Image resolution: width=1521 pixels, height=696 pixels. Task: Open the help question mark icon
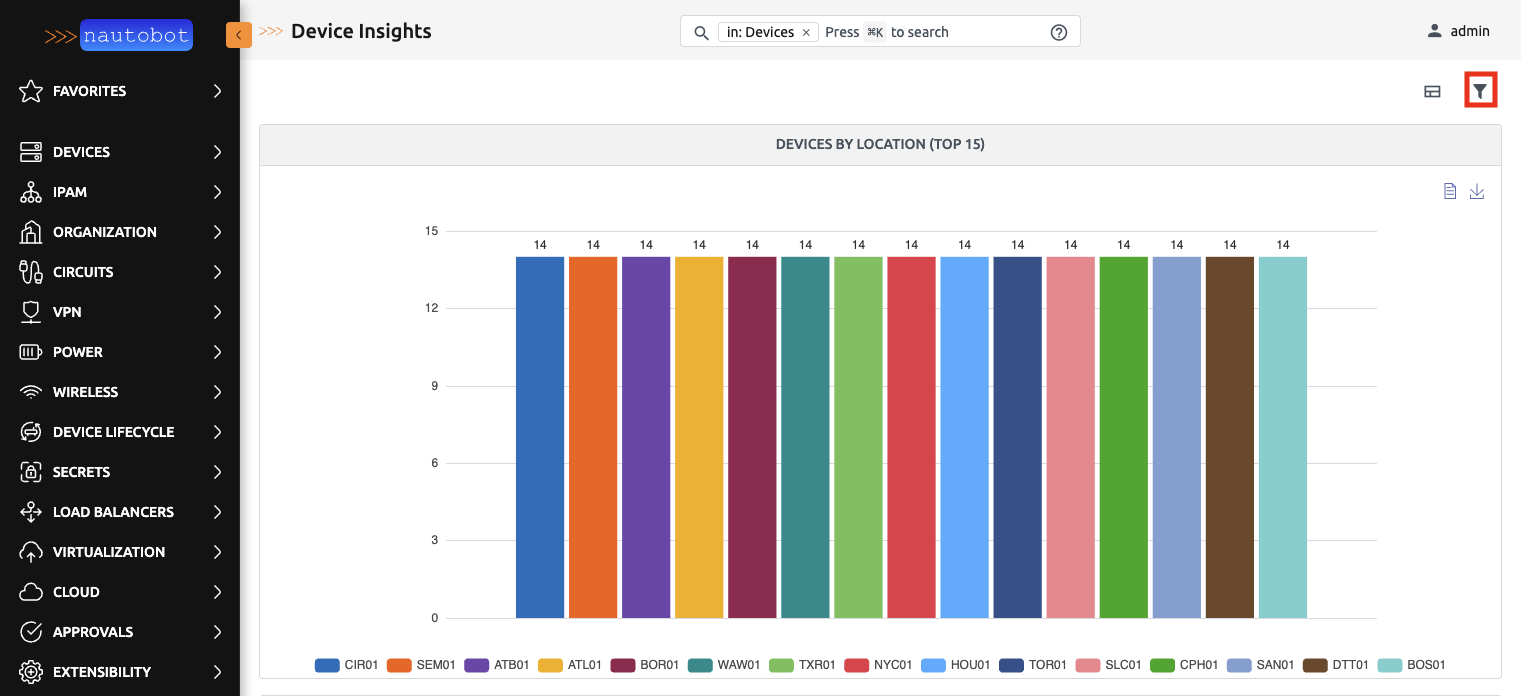click(x=1058, y=31)
